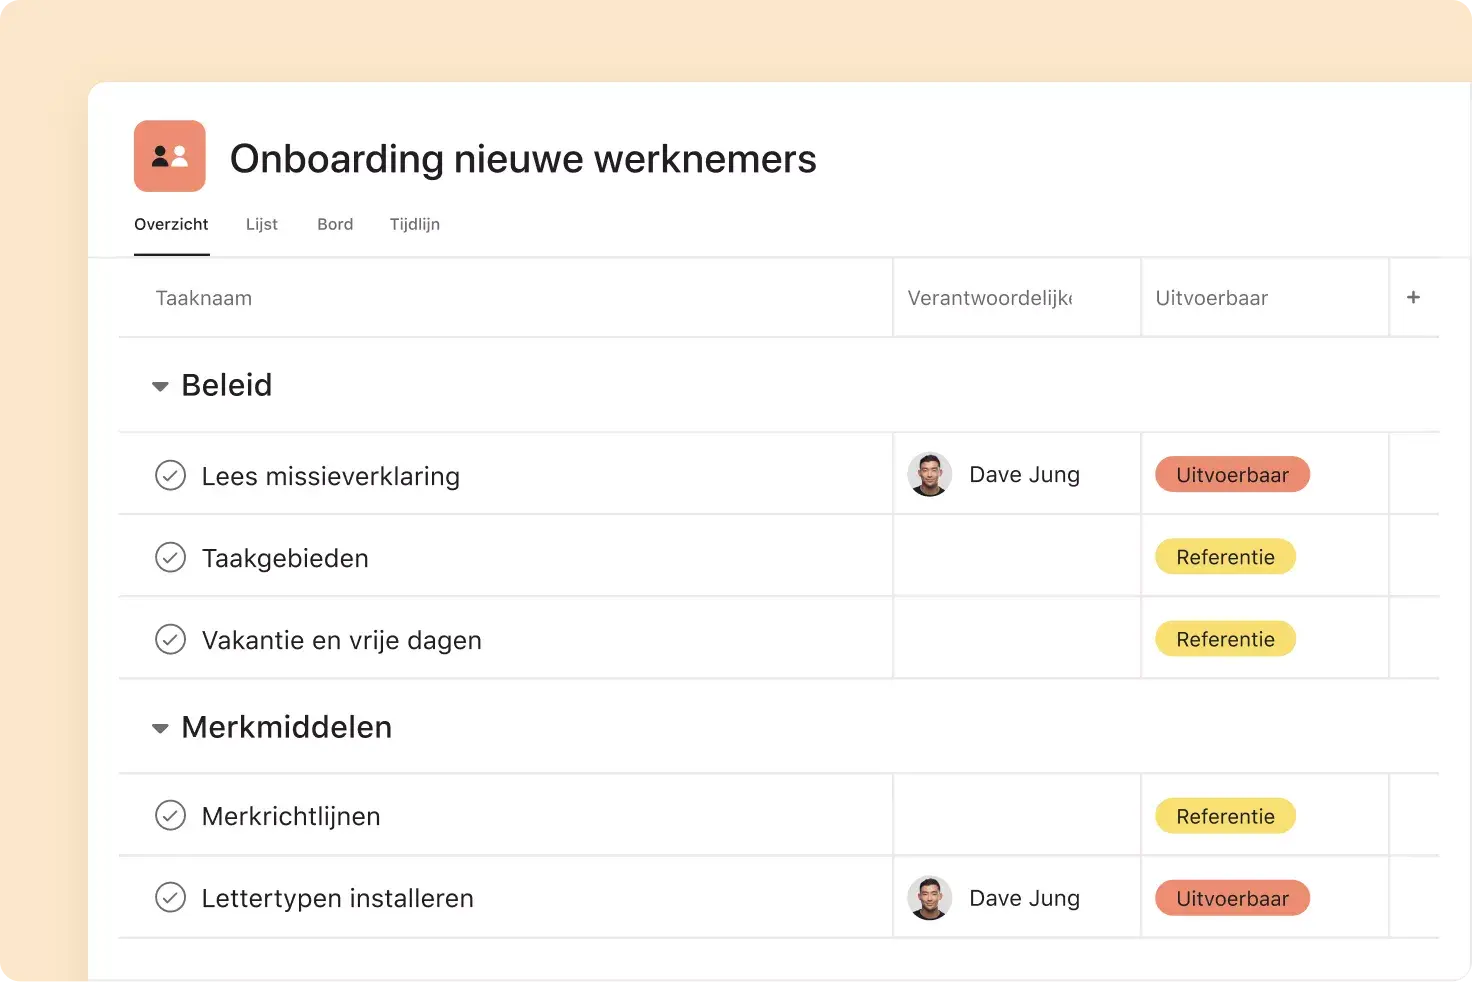Click the completion circle for "Vakantie en vrije dagen"
The height and width of the screenshot is (982, 1472).
pos(171,640)
